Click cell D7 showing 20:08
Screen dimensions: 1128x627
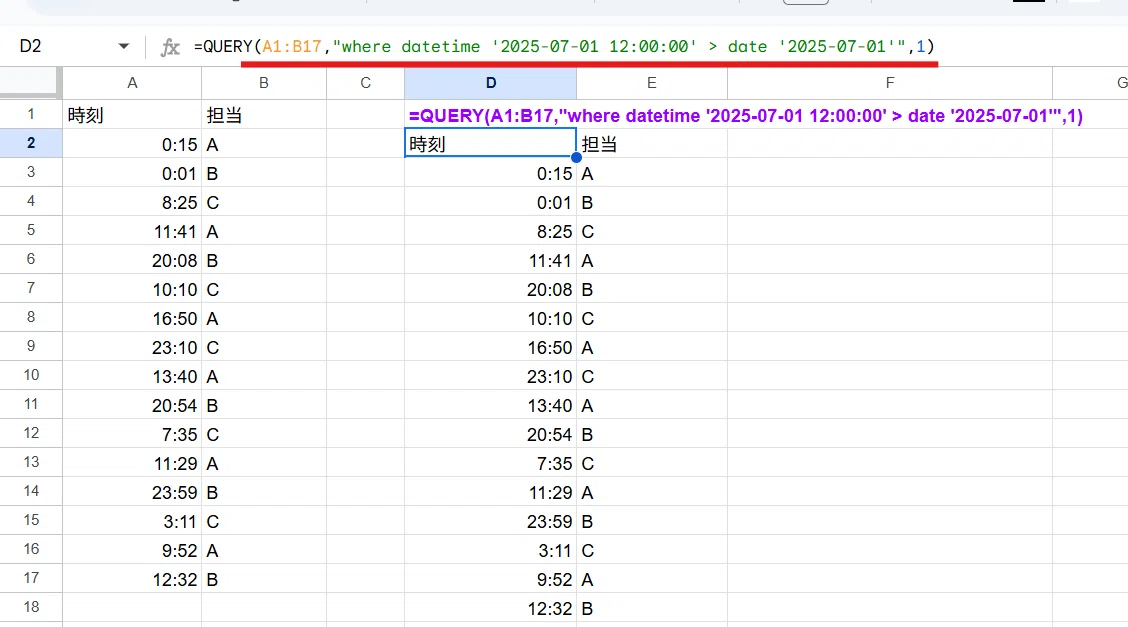491,289
